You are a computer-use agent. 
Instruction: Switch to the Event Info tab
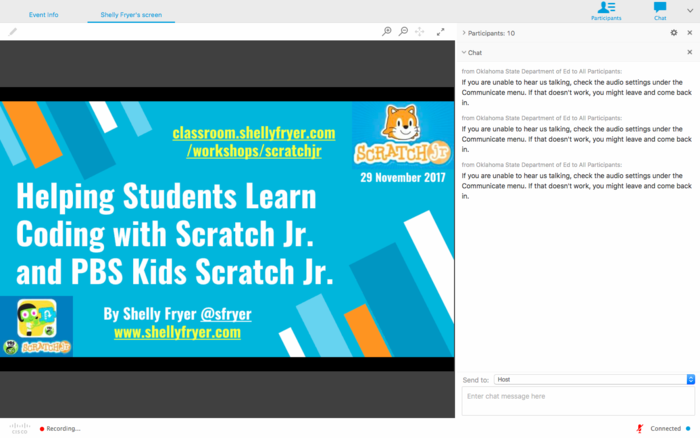pos(42,16)
